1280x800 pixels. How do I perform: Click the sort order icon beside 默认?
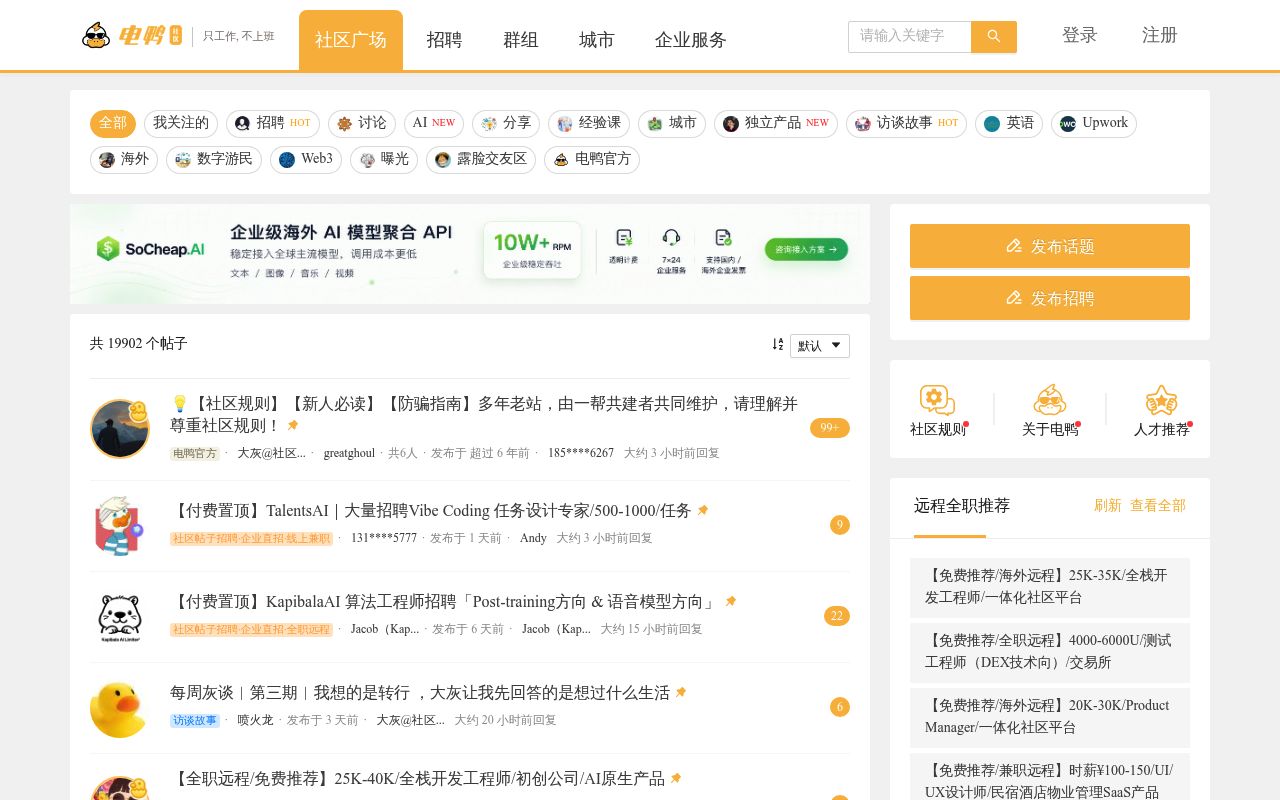(777, 345)
